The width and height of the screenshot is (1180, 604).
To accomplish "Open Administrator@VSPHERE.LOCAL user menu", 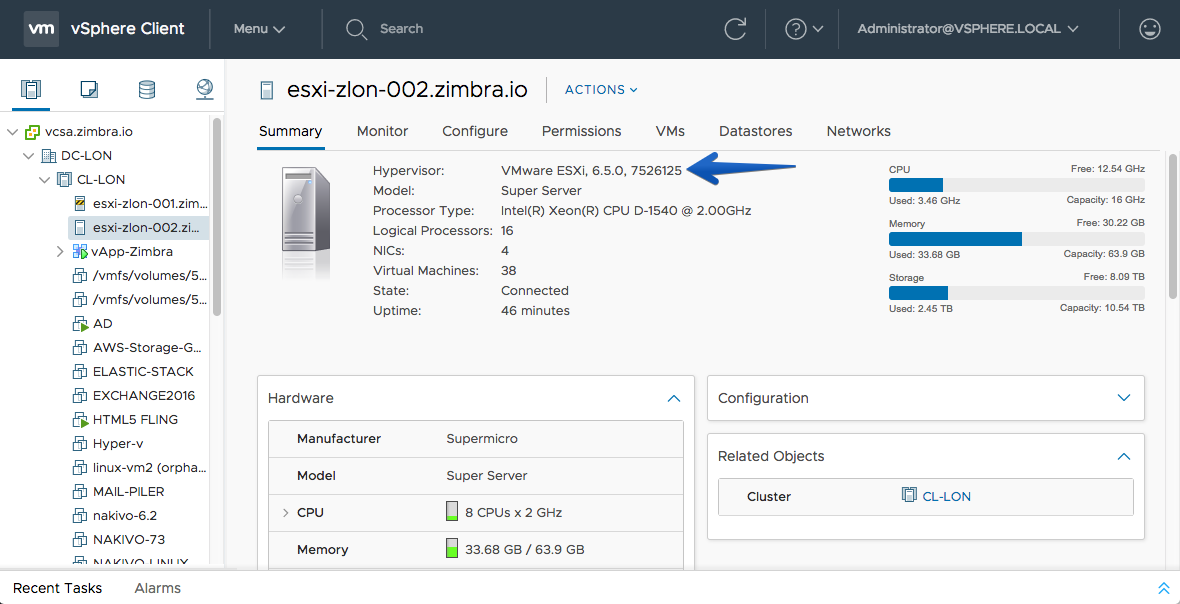I will tap(968, 29).
